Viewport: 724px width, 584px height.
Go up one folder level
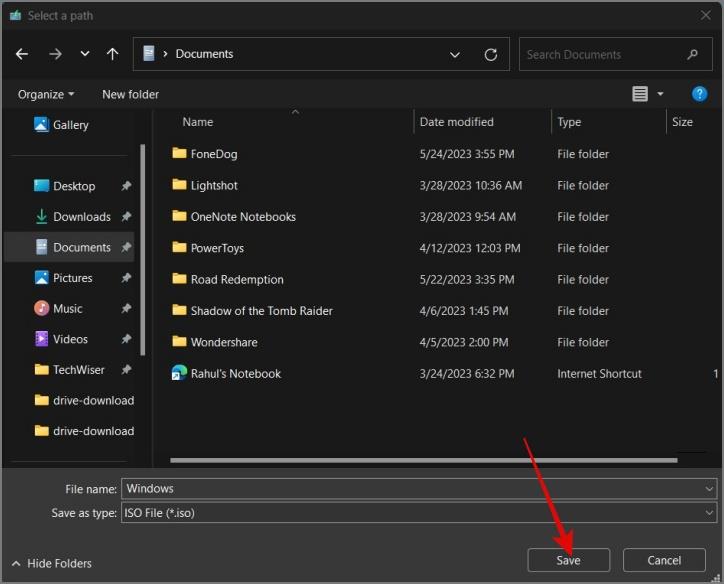point(112,54)
